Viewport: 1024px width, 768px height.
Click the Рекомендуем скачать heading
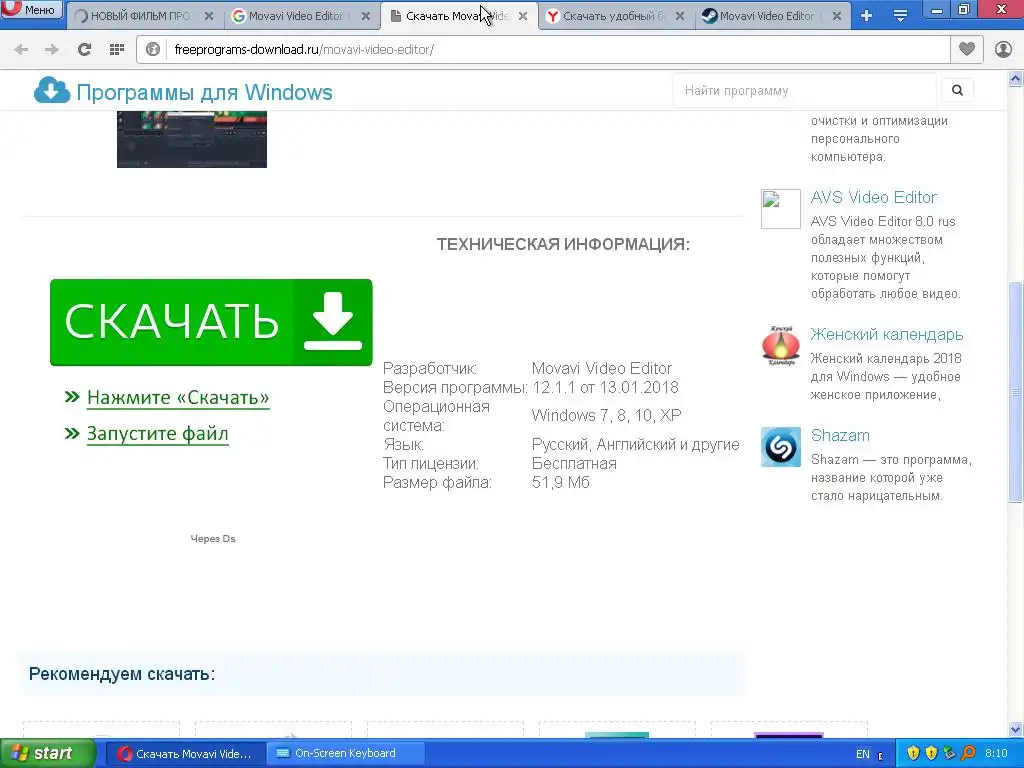pyautogui.click(x=121, y=674)
